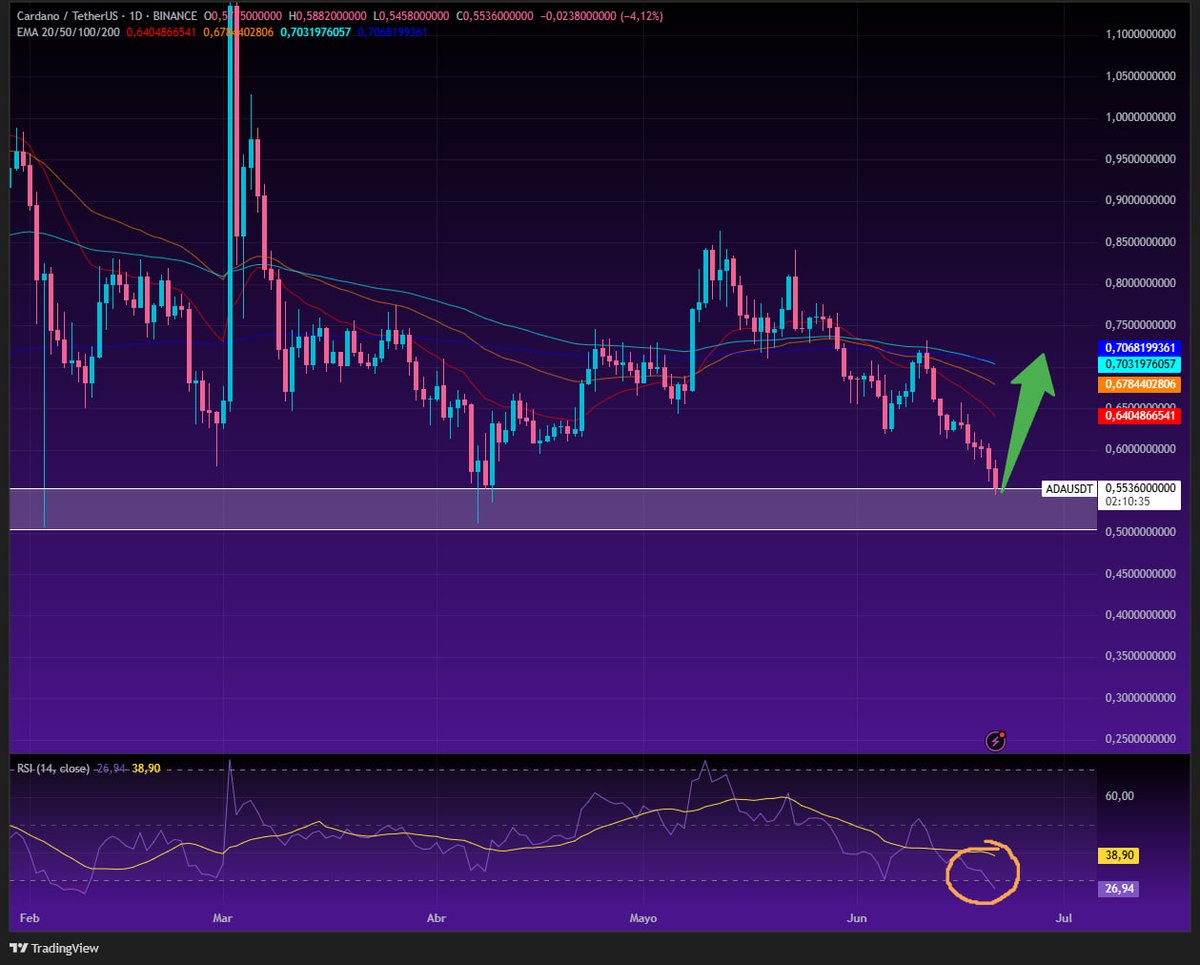This screenshot has width=1200, height=965.
Task: Click the blue 0,7068199361 EMA axis label
Action: (1141, 348)
